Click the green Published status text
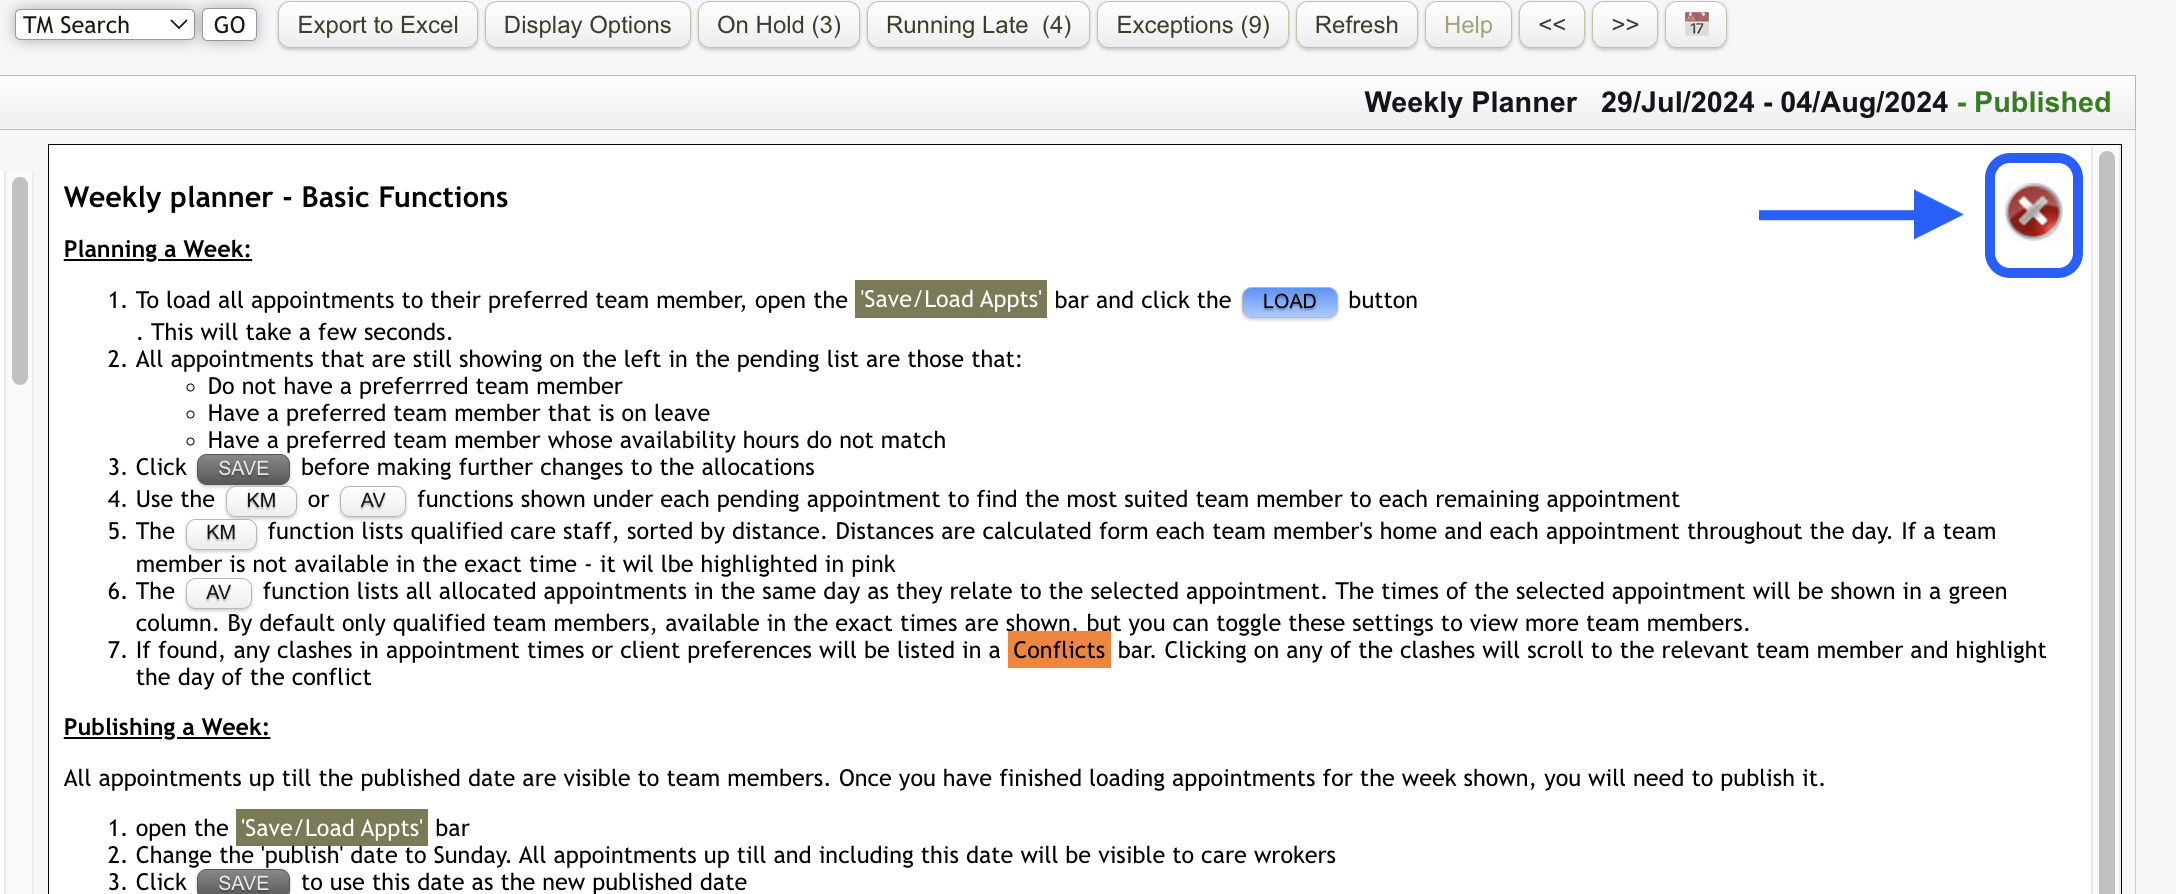Screen dimensions: 2176x894 tap(2042, 102)
